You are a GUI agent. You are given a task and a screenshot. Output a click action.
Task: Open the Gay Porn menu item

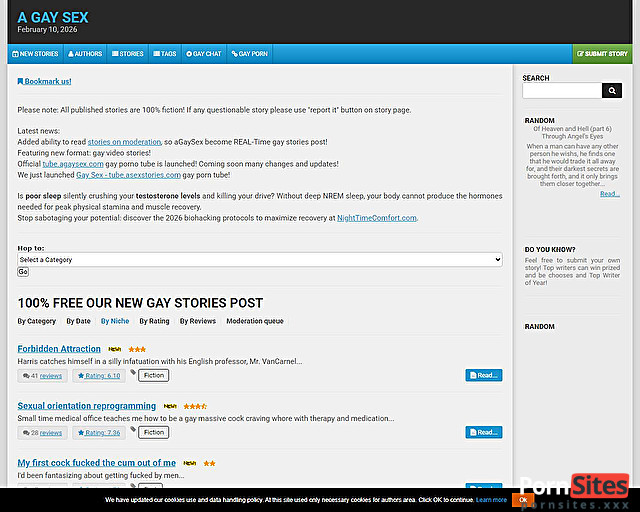click(249, 54)
